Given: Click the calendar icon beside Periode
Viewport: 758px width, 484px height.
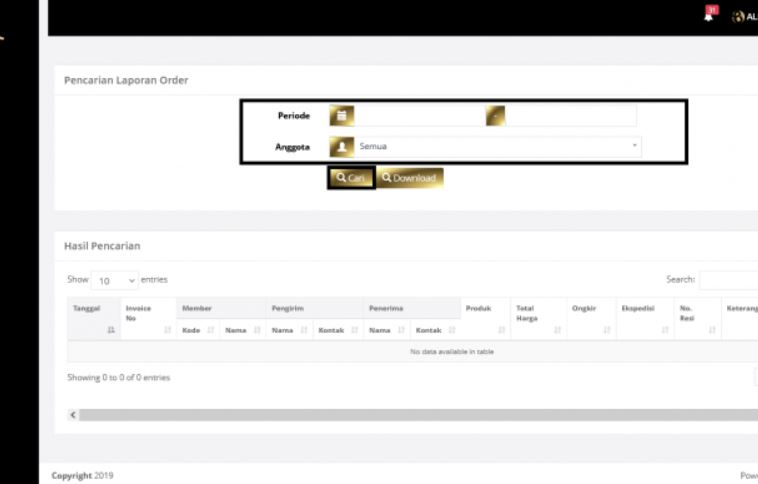Looking at the screenshot, I should [342, 116].
